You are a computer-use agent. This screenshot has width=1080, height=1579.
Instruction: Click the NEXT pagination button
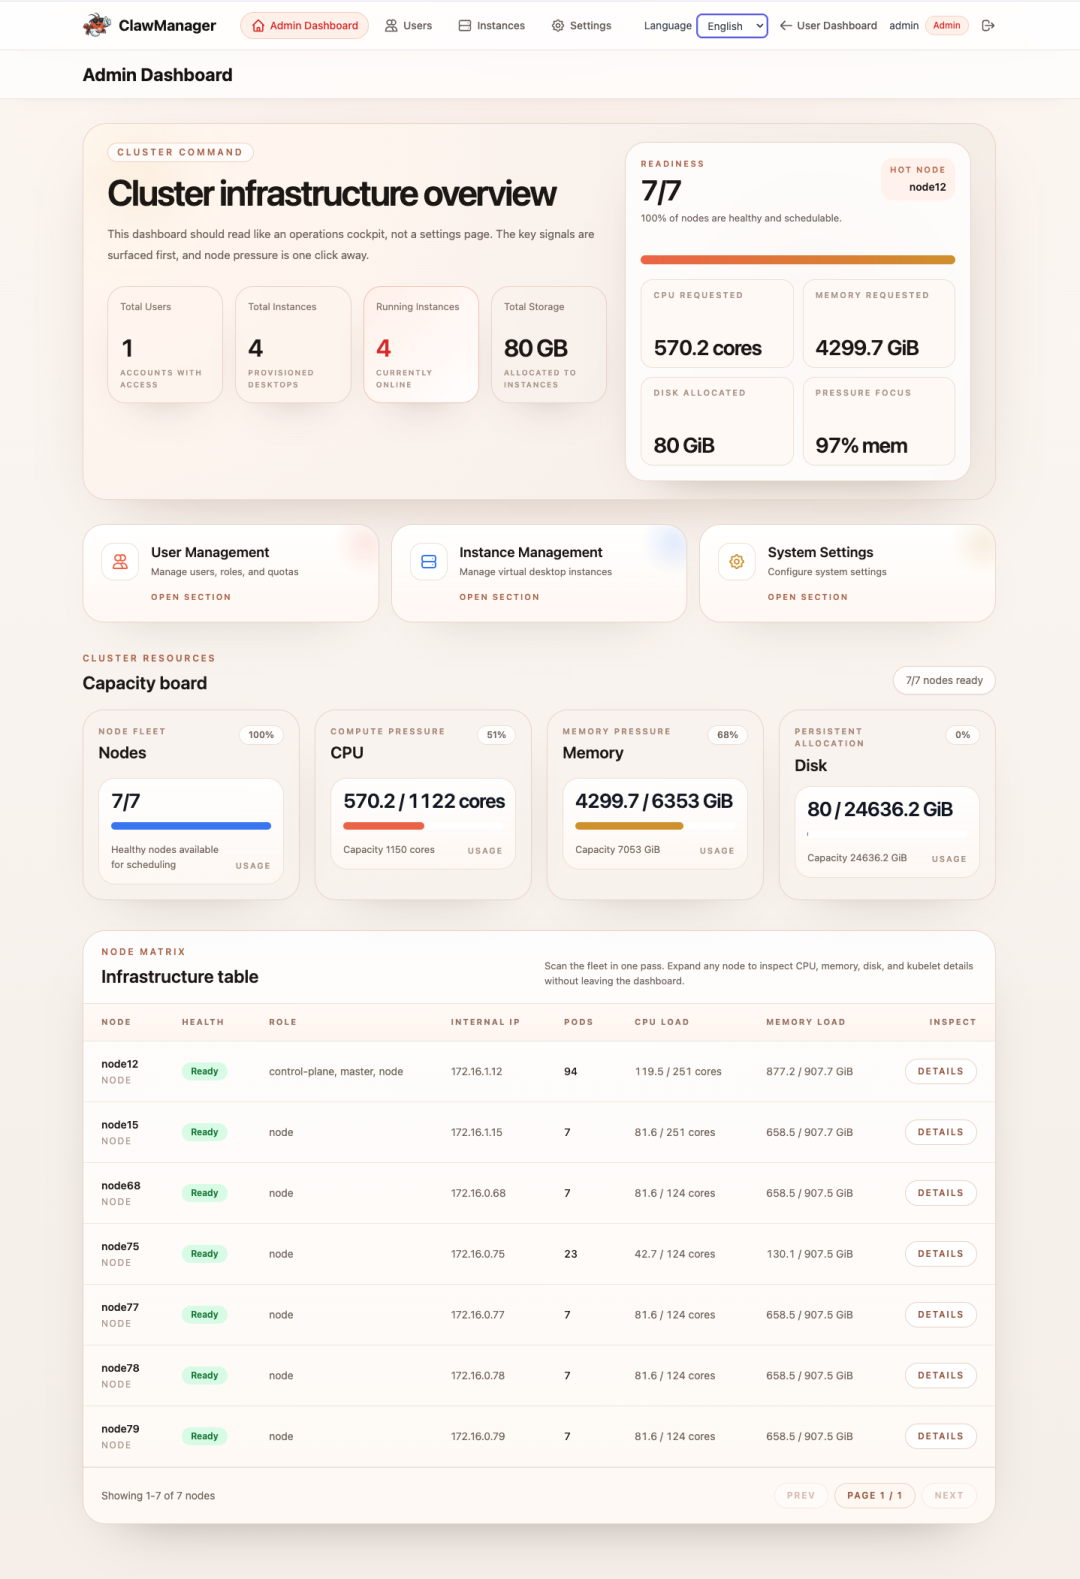[949, 1496]
